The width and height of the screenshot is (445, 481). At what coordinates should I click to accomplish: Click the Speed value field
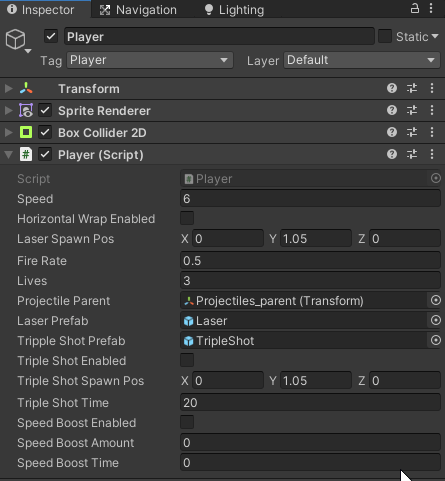[310, 199]
